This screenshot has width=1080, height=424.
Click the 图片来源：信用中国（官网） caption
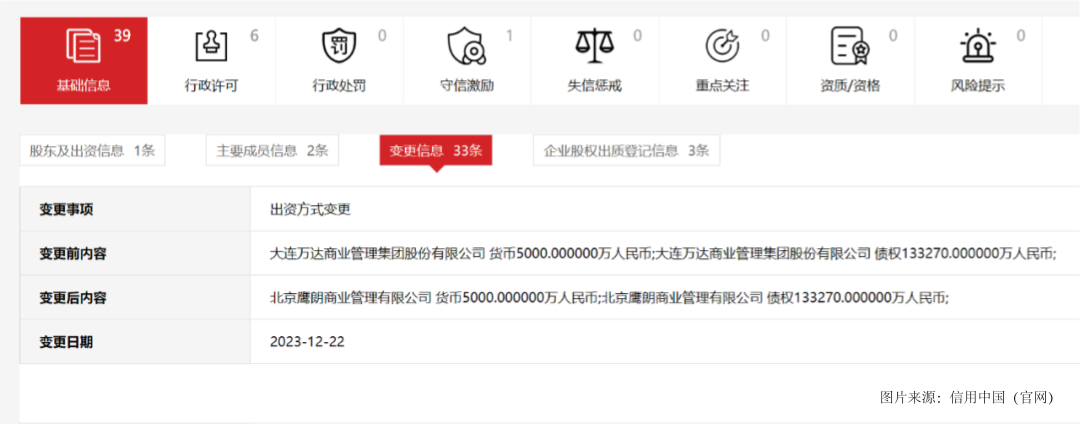967,398
